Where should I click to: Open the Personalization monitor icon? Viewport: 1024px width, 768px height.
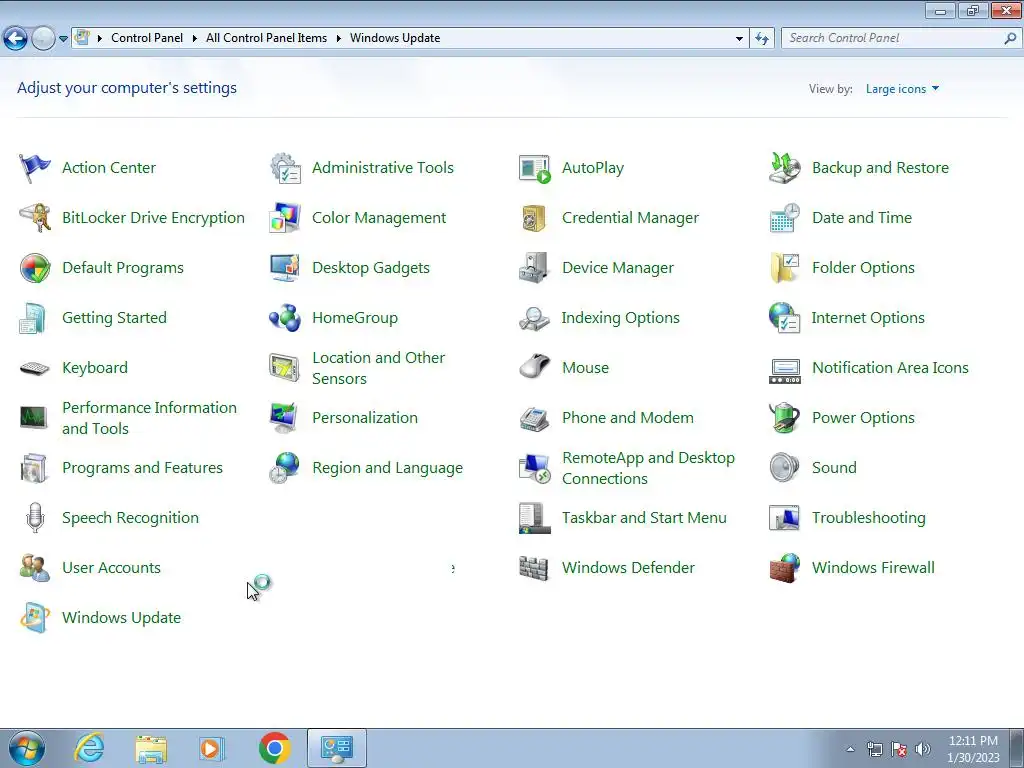(x=285, y=418)
